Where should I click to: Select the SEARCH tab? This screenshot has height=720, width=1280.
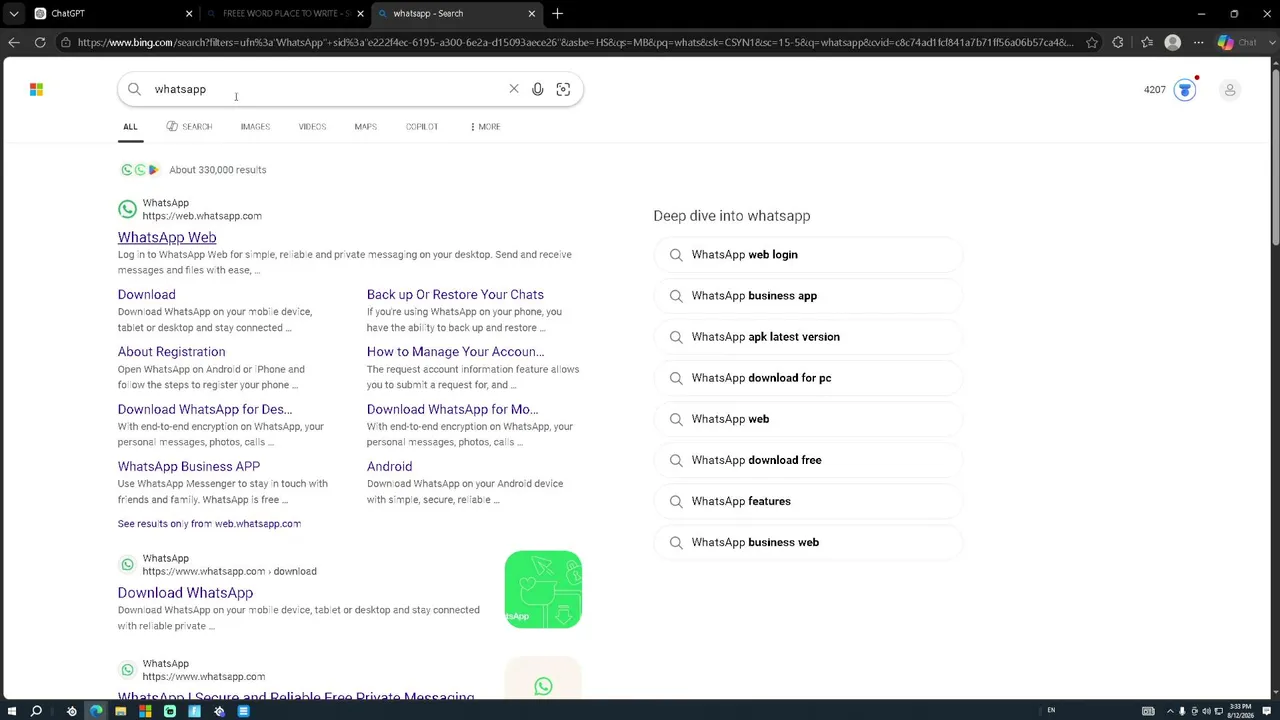189,127
